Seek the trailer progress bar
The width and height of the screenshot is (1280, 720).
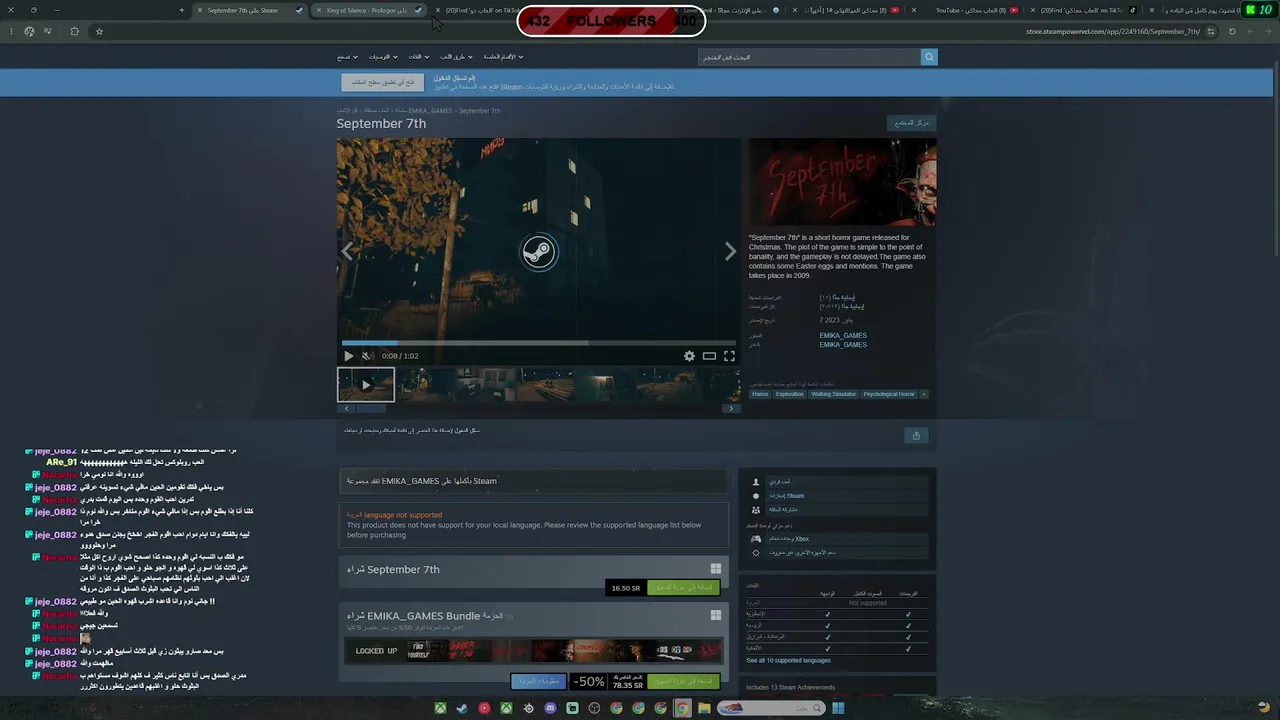pyautogui.click(x=539, y=343)
